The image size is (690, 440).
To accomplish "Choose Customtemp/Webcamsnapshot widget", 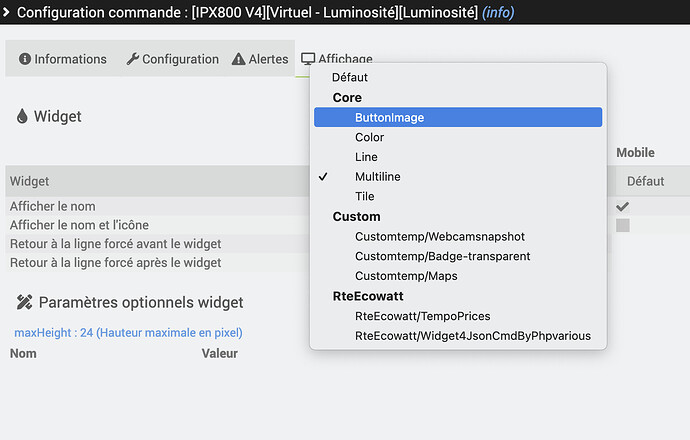I will pyautogui.click(x=440, y=237).
